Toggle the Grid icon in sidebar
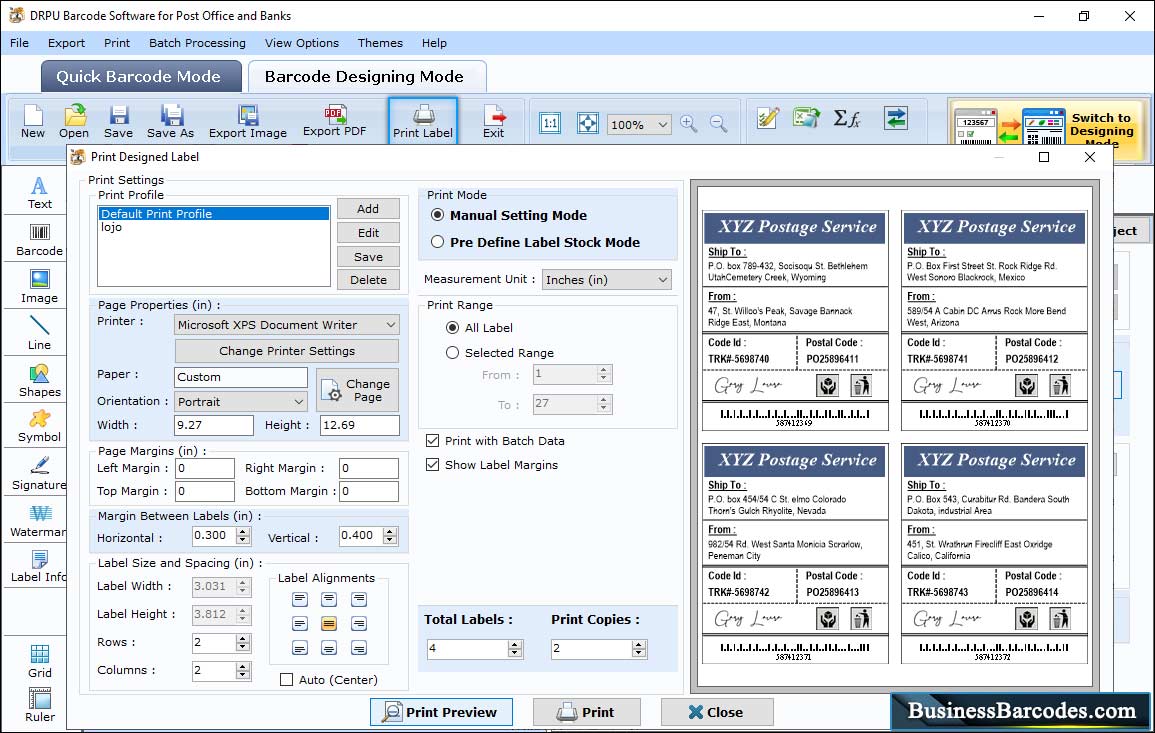1155x733 pixels. (x=39, y=661)
